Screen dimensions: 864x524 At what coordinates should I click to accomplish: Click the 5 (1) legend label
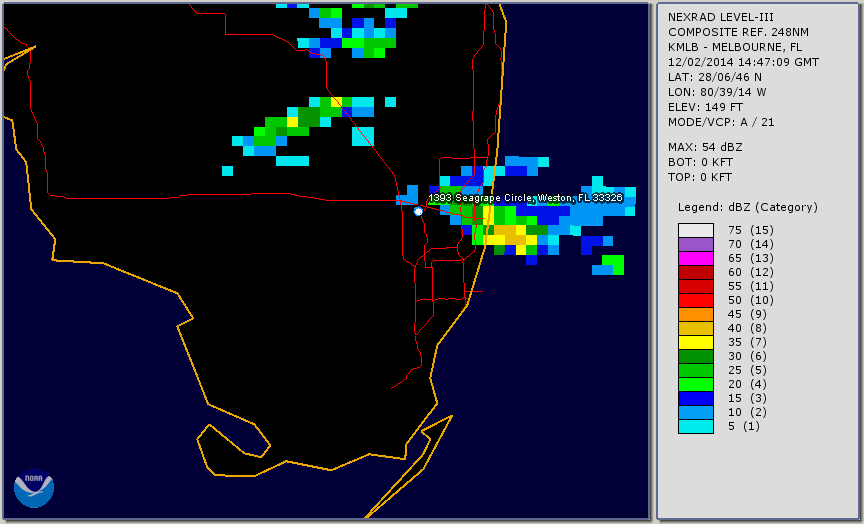point(743,426)
